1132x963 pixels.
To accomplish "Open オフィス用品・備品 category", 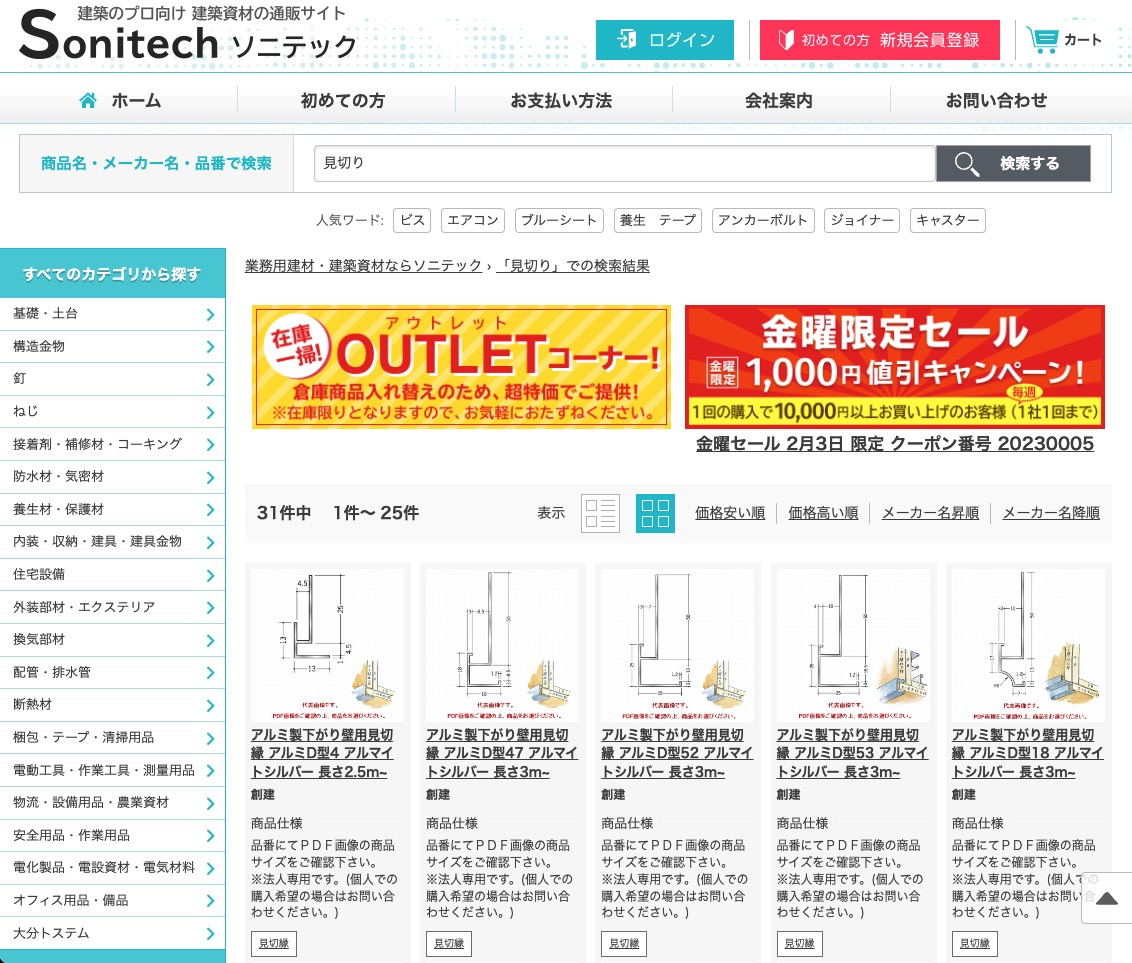I will [x=113, y=900].
